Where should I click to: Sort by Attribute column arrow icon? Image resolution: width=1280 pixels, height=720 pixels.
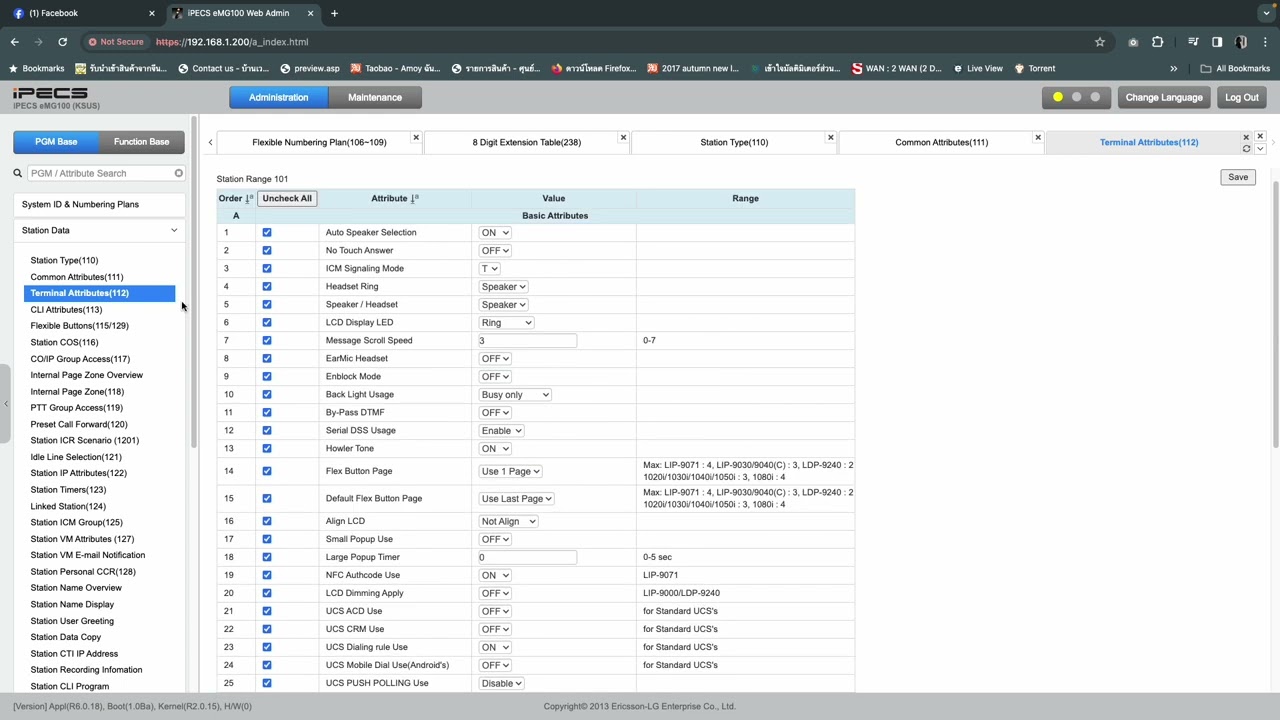(415, 198)
